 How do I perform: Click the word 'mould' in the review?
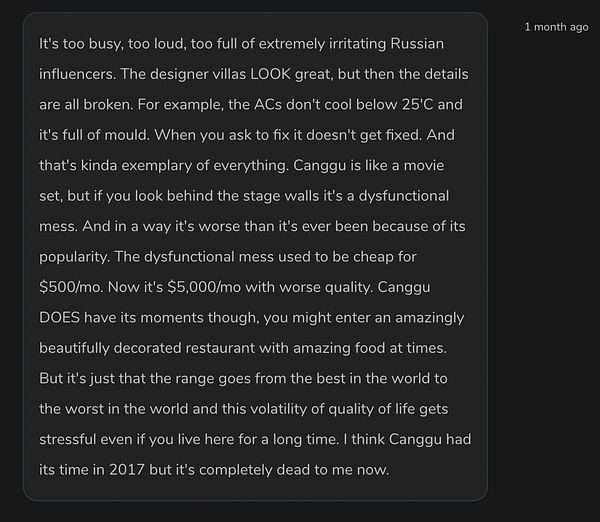point(126,135)
